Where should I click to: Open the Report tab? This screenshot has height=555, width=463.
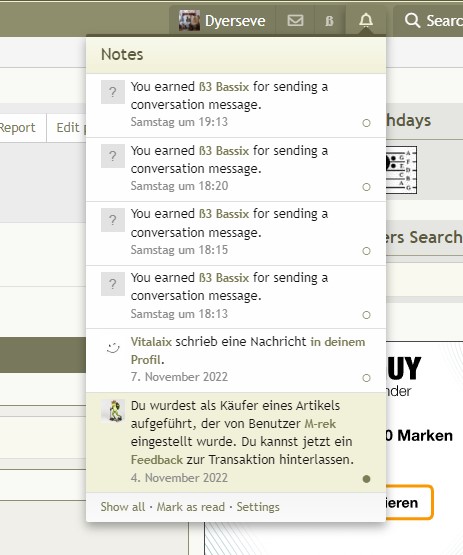tap(17, 127)
